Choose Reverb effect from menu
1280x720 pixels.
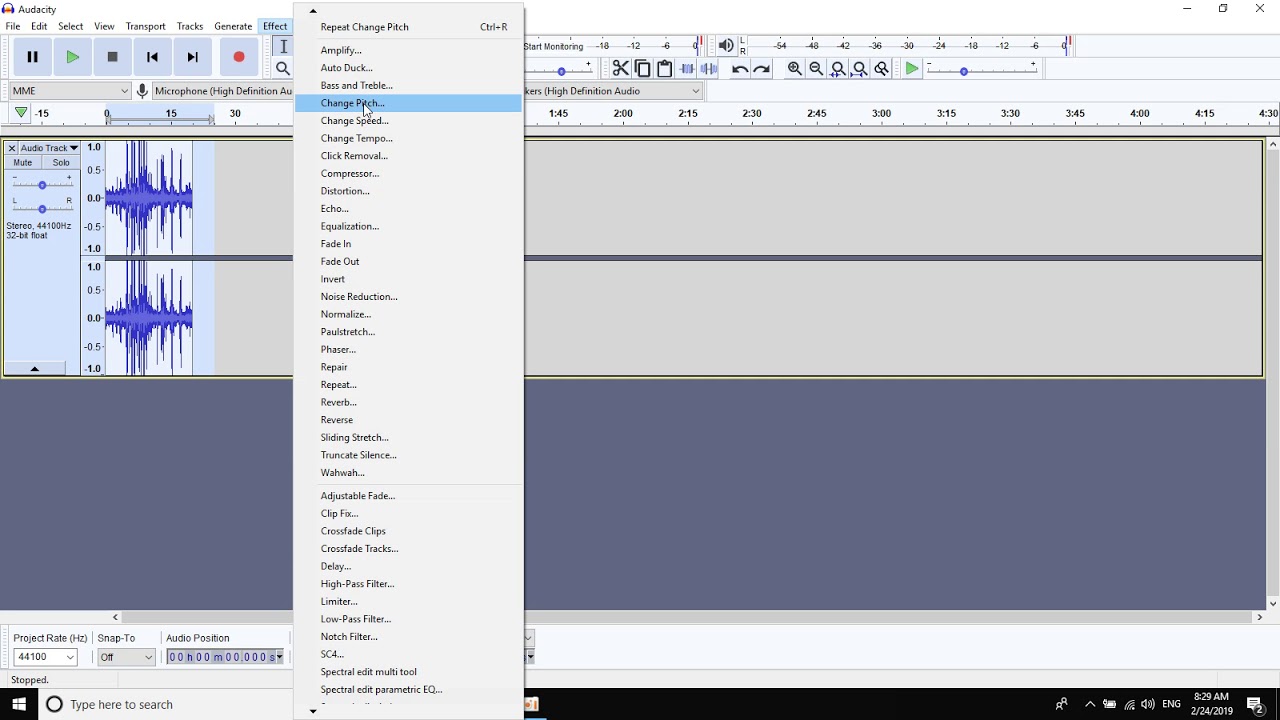[408, 402]
